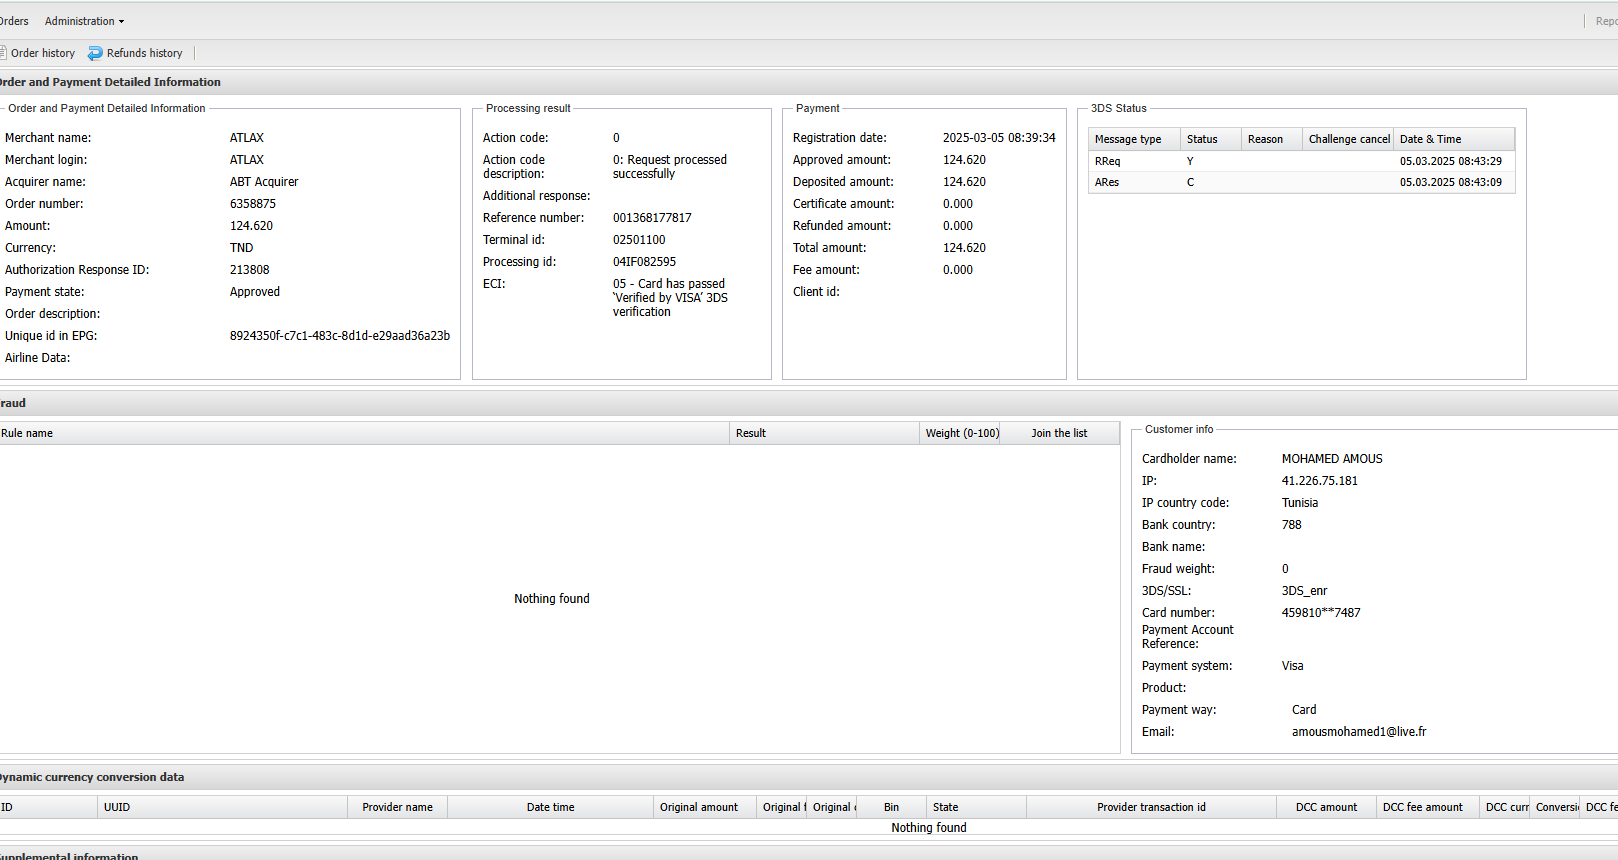Image resolution: width=1618 pixels, height=860 pixels.
Task: Sort fraud rules by Weight (0-100)
Action: 961,433
